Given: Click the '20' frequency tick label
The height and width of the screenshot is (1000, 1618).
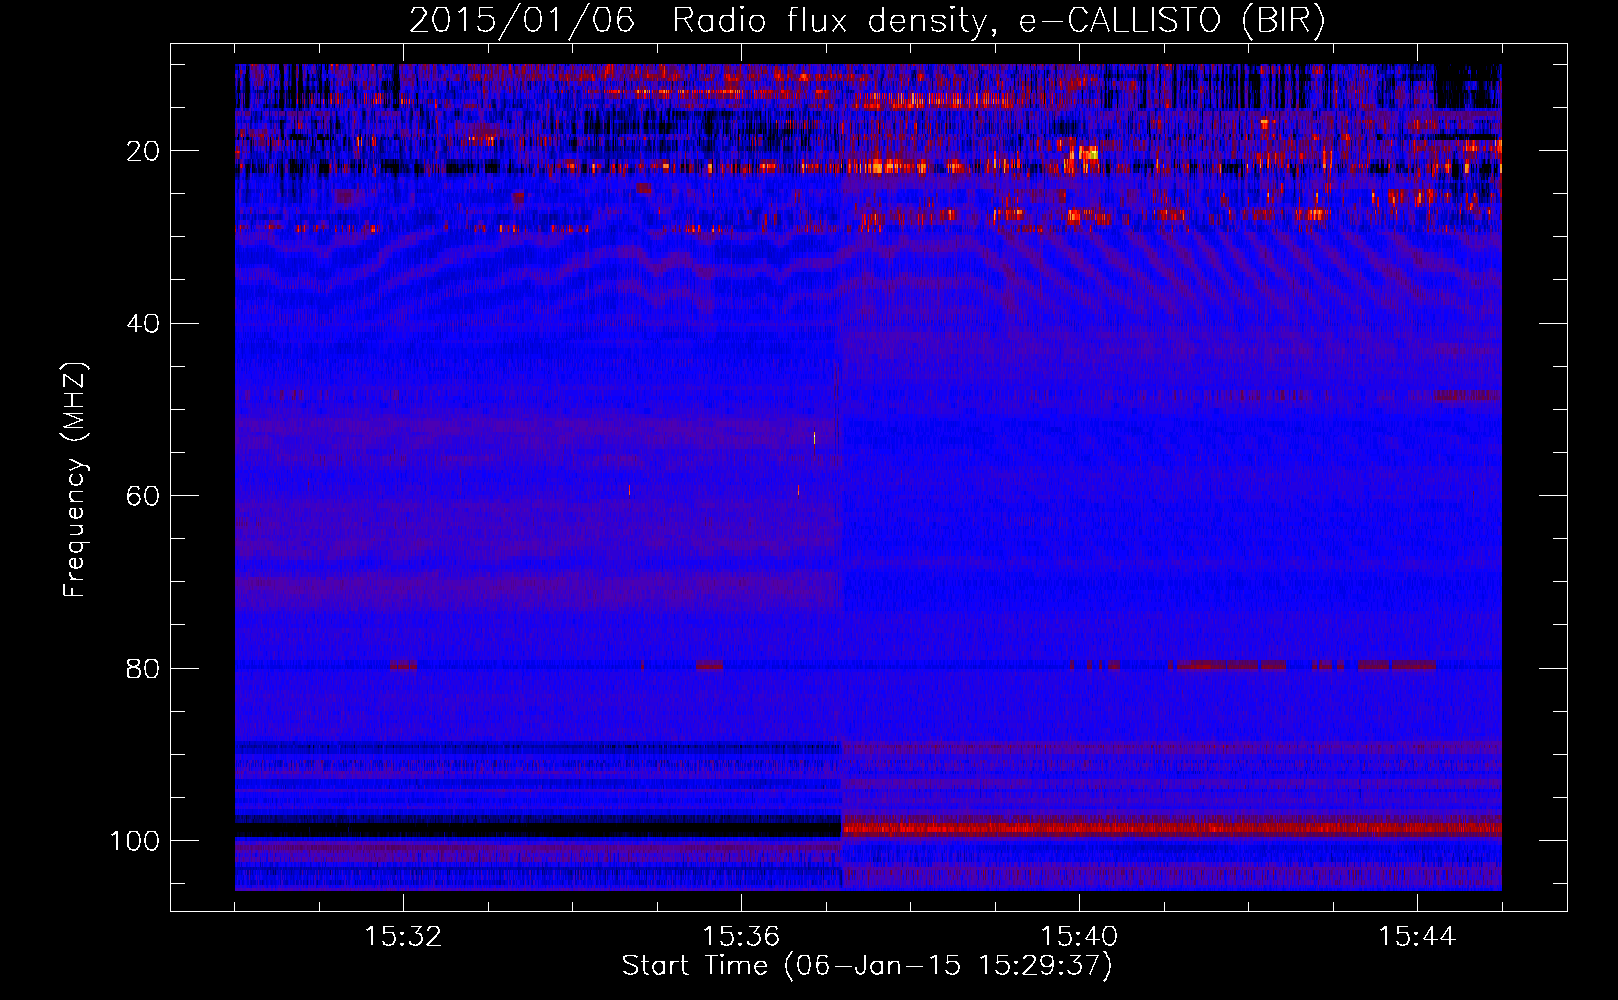Looking at the screenshot, I should click(143, 151).
